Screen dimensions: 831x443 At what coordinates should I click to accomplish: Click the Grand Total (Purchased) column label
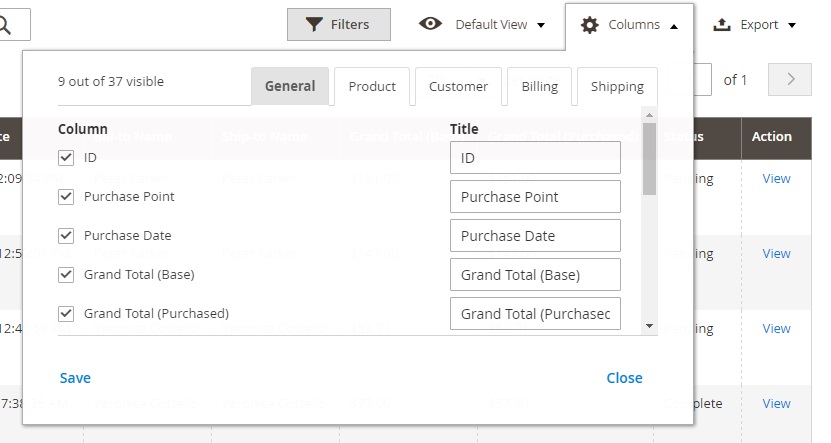coord(156,313)
